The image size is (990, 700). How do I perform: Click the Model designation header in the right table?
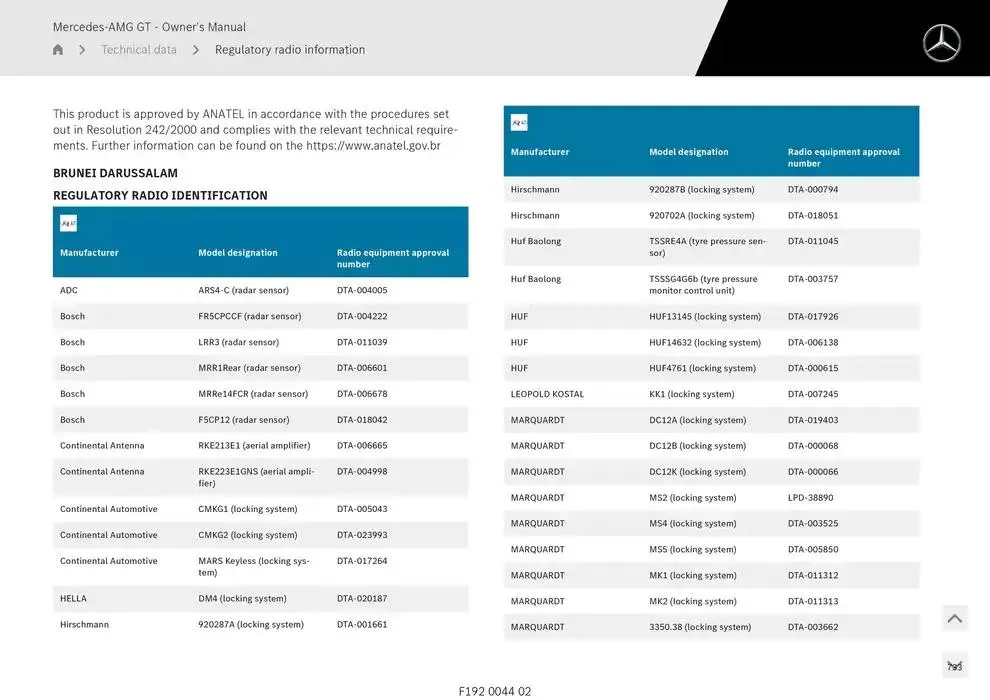coord(688,152)
